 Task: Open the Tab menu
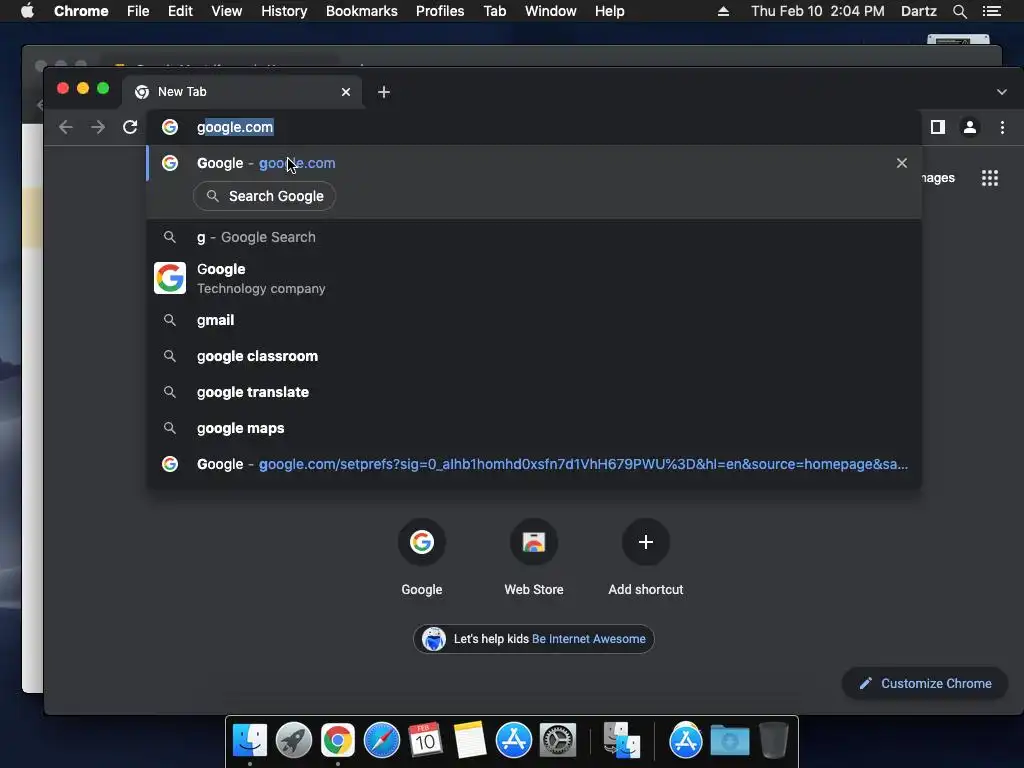[x=494, y=11]
